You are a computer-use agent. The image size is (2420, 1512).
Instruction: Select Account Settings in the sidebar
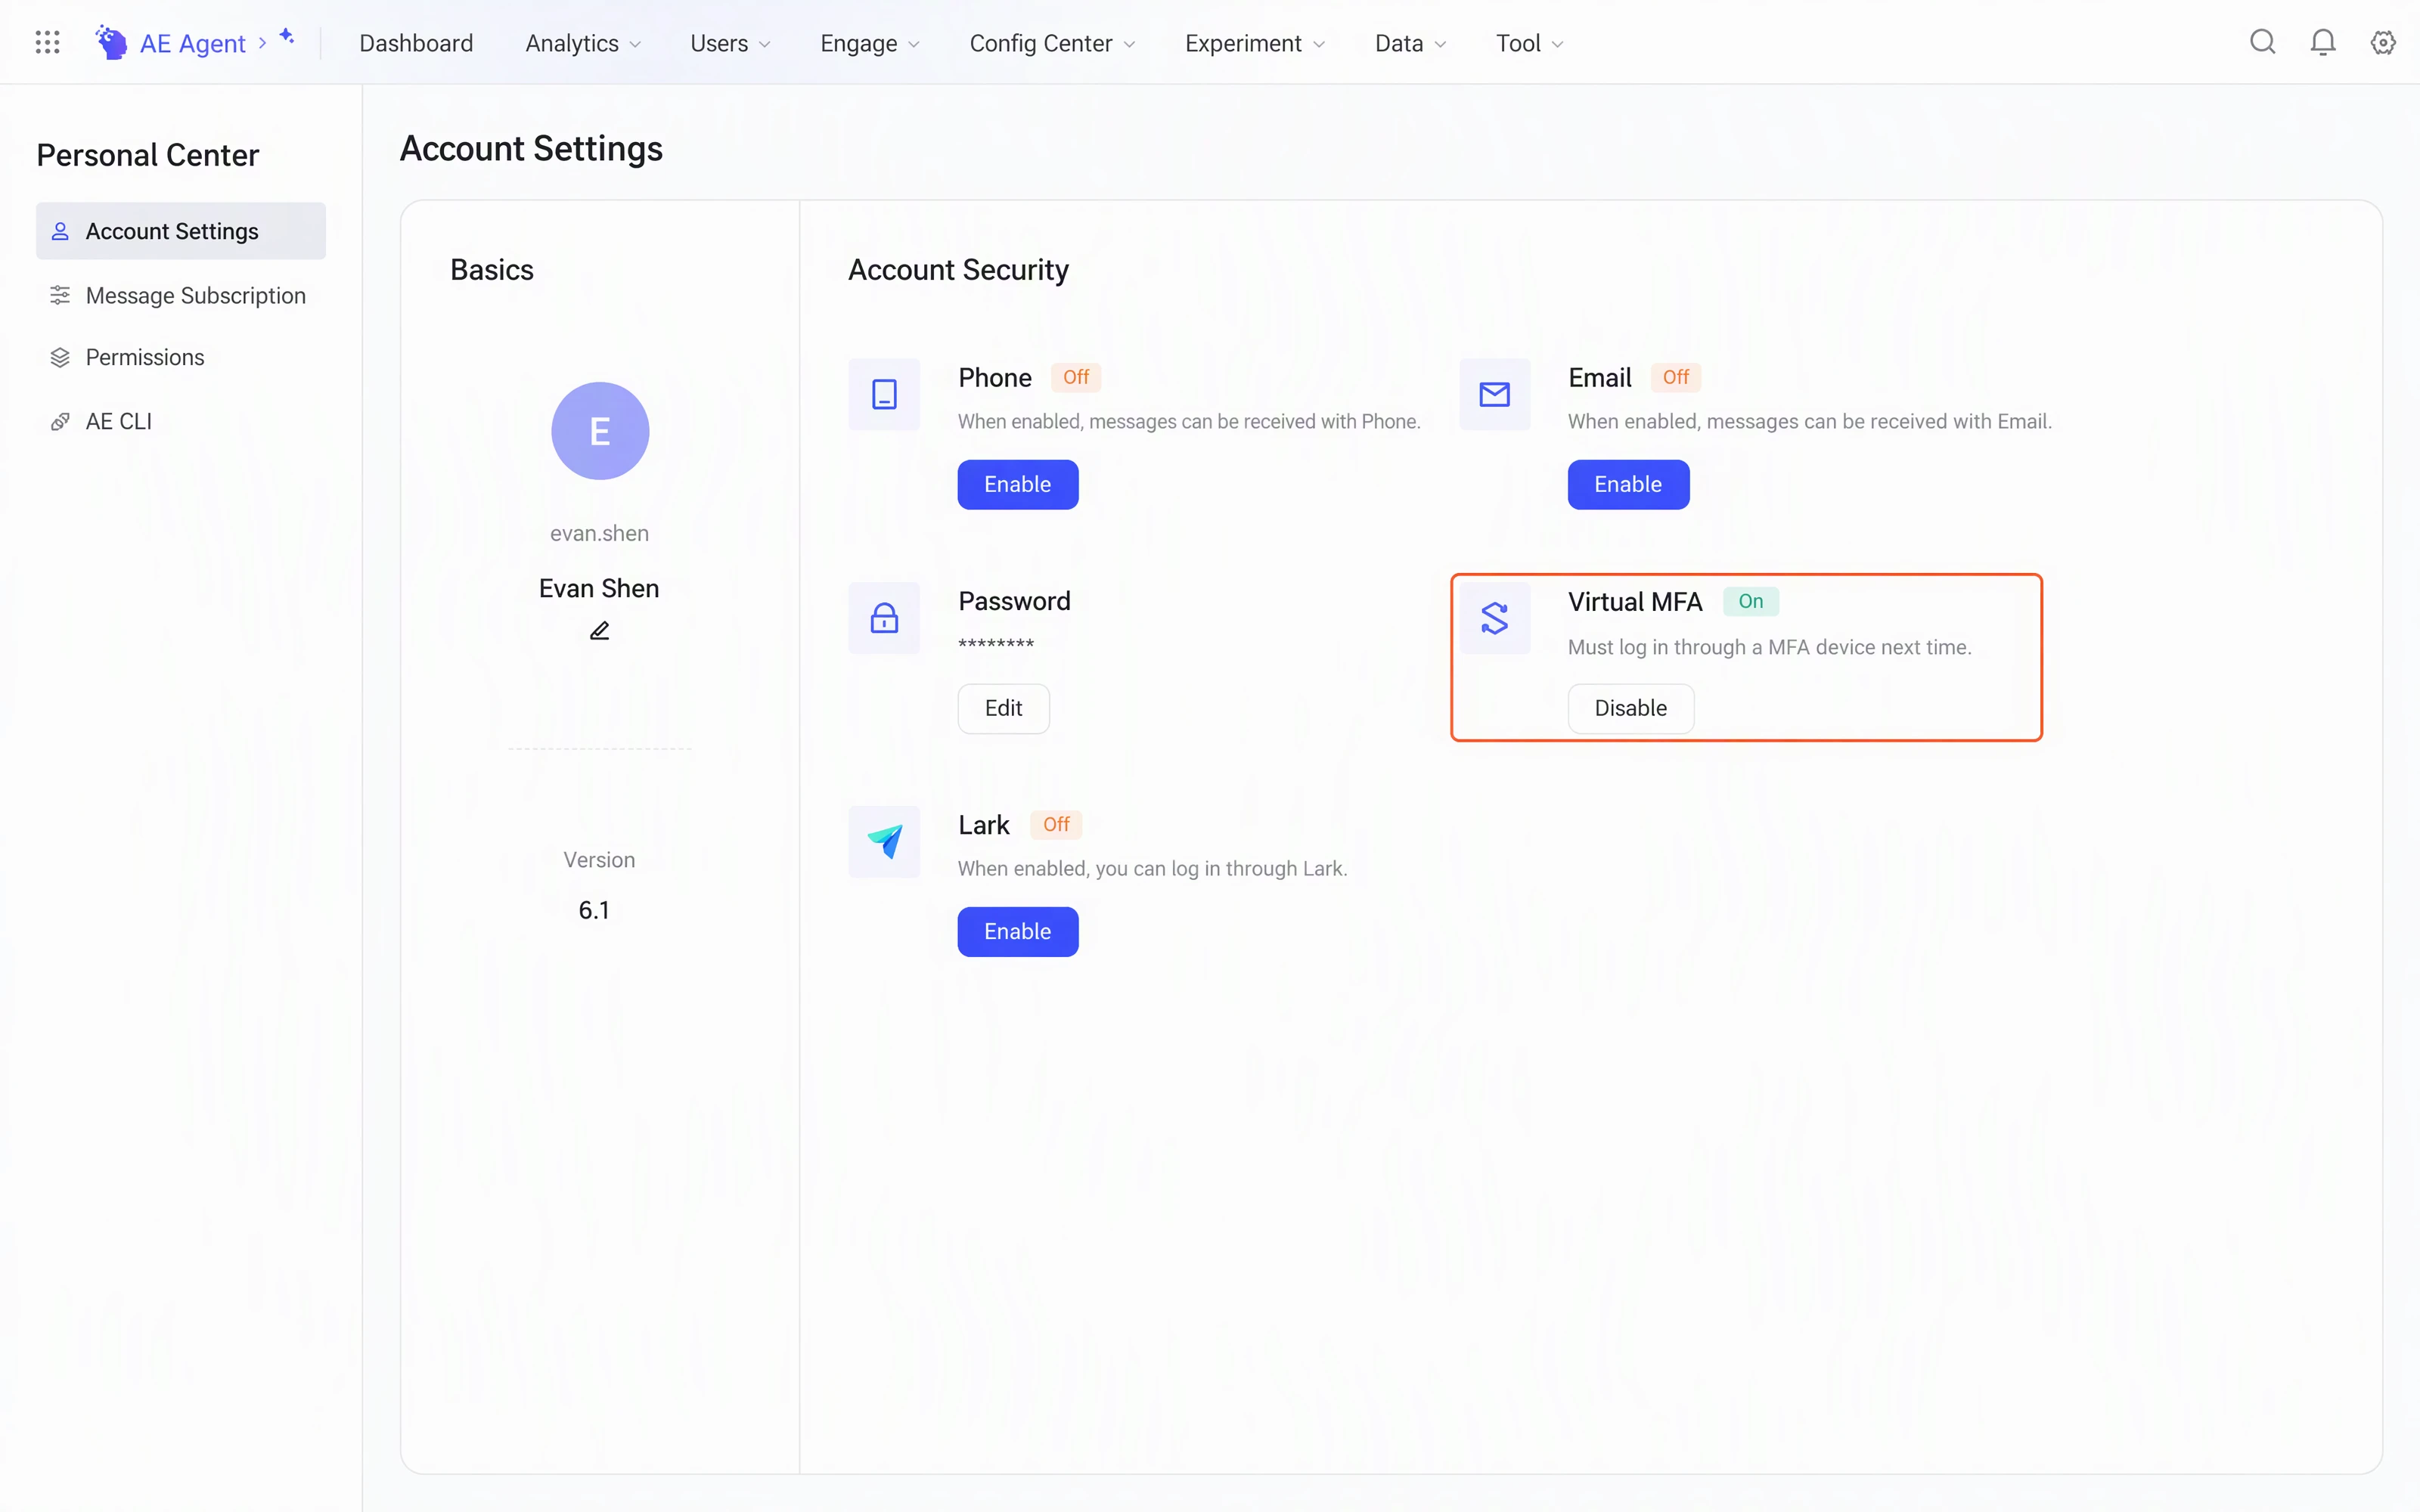[x=181, y=231]
